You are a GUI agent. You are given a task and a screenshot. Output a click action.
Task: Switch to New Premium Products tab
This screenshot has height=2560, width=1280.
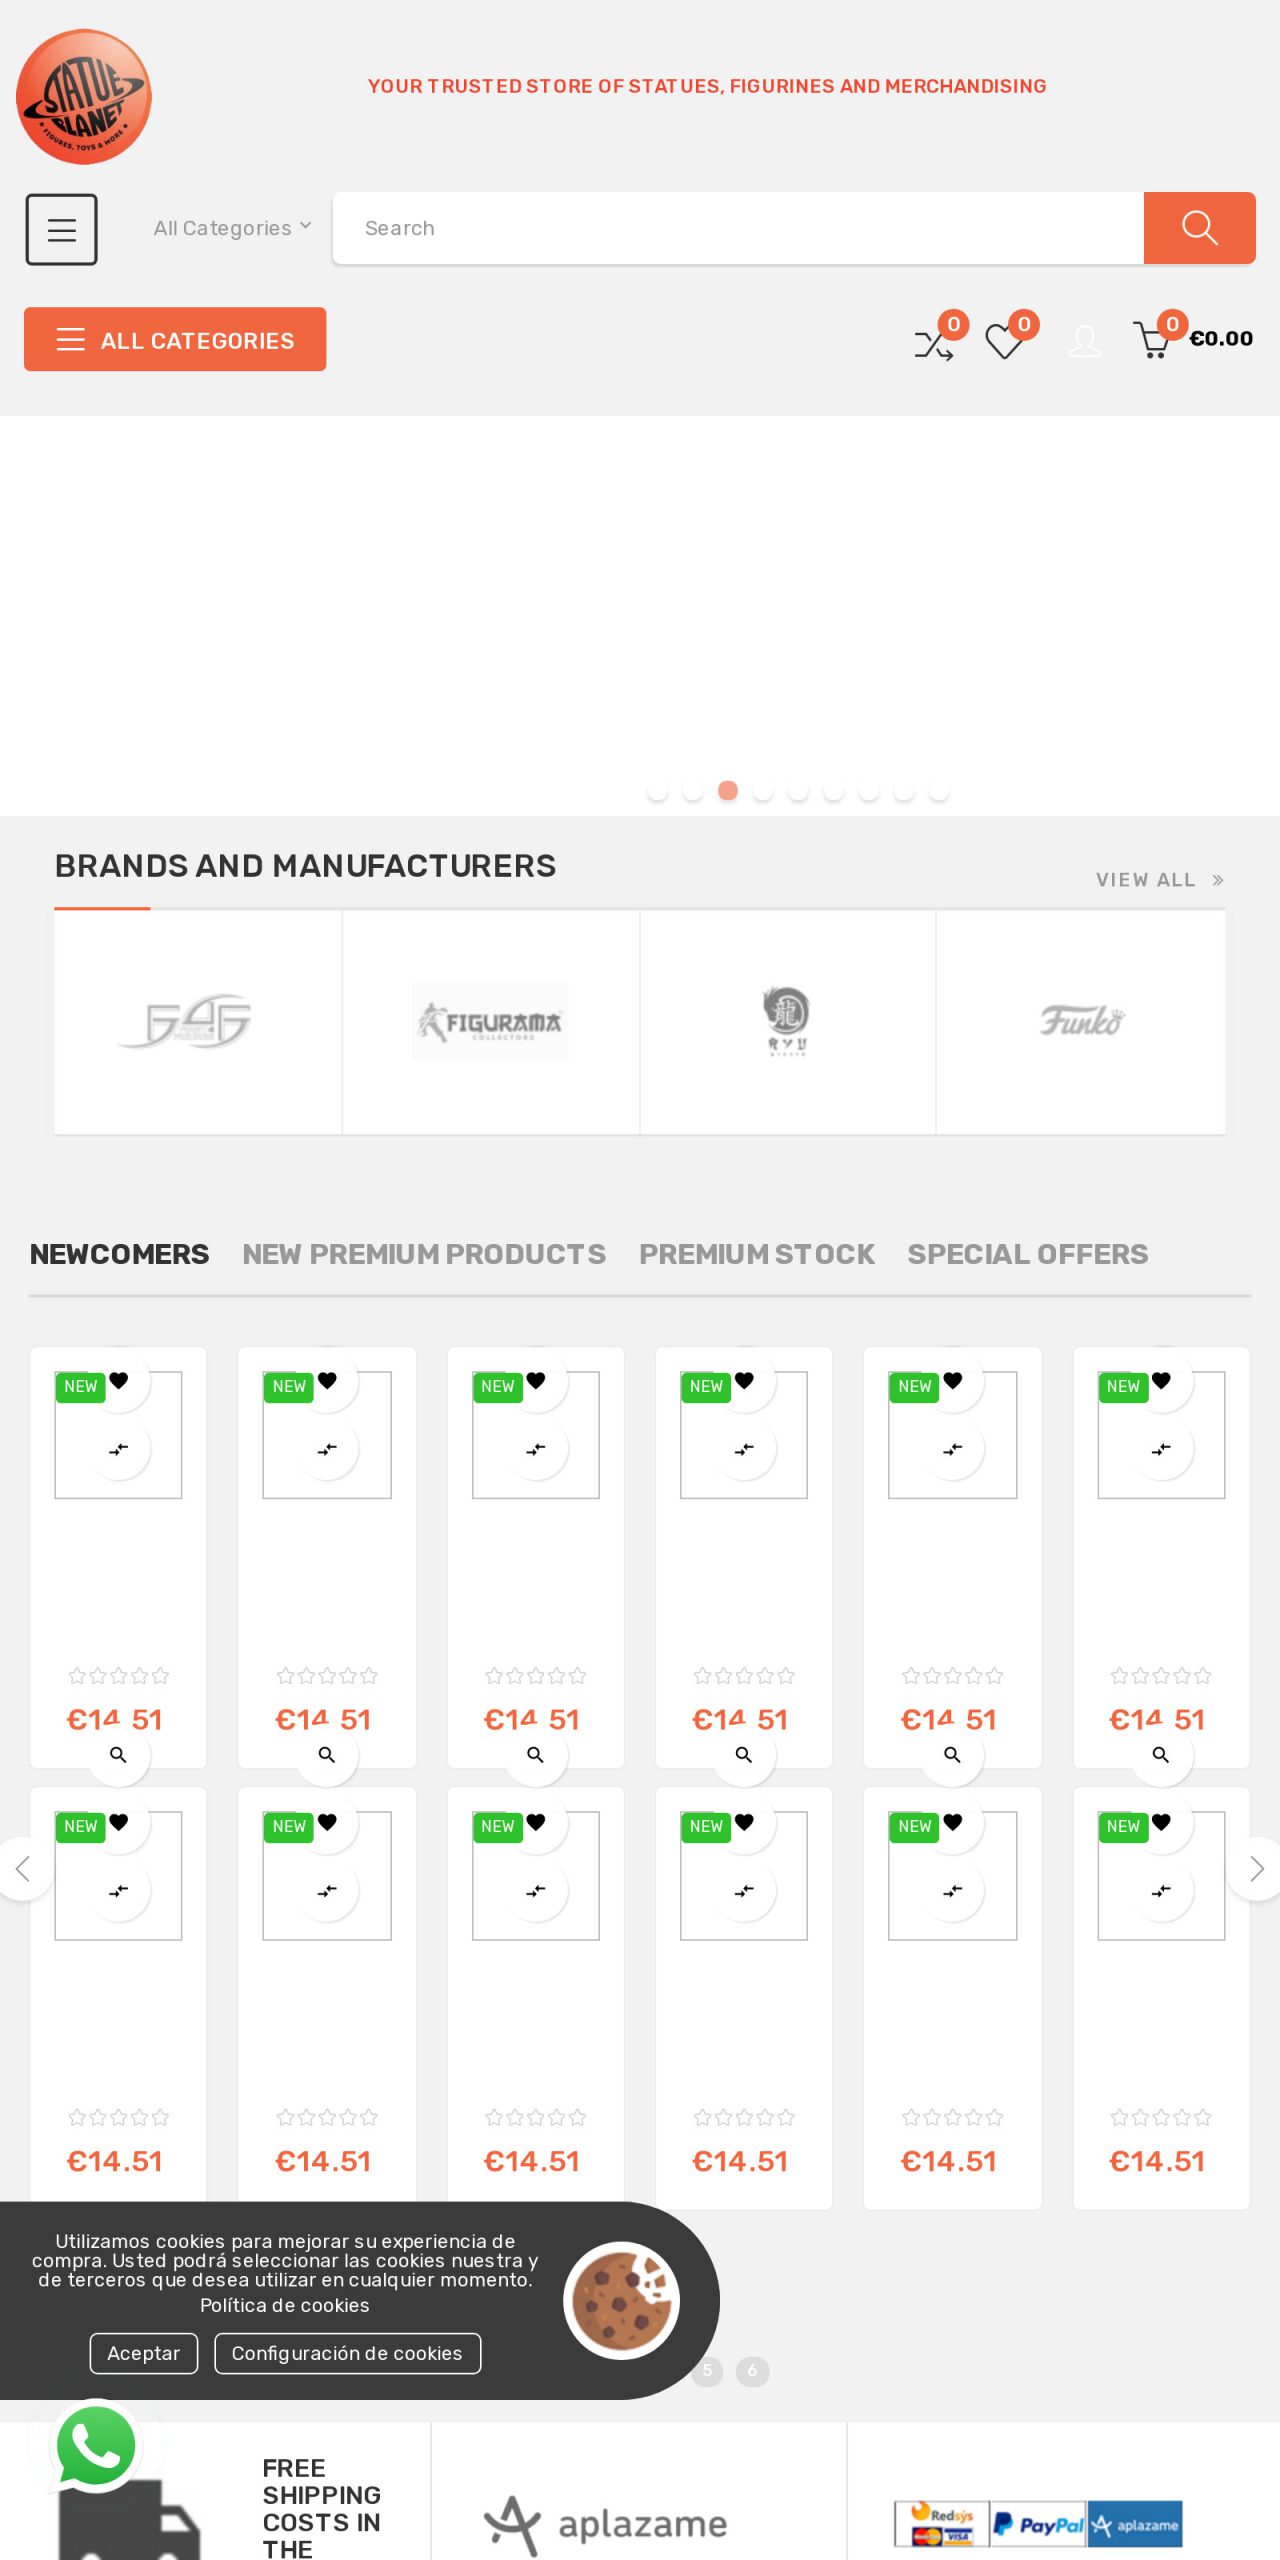click(x=424, y=1254)
